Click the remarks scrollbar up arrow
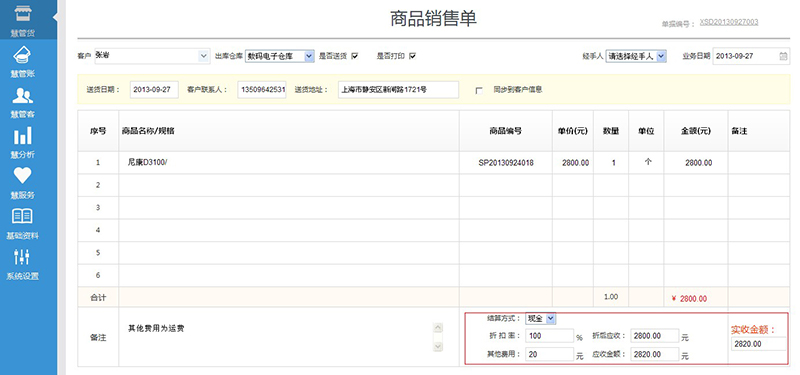 pos(438,328)
